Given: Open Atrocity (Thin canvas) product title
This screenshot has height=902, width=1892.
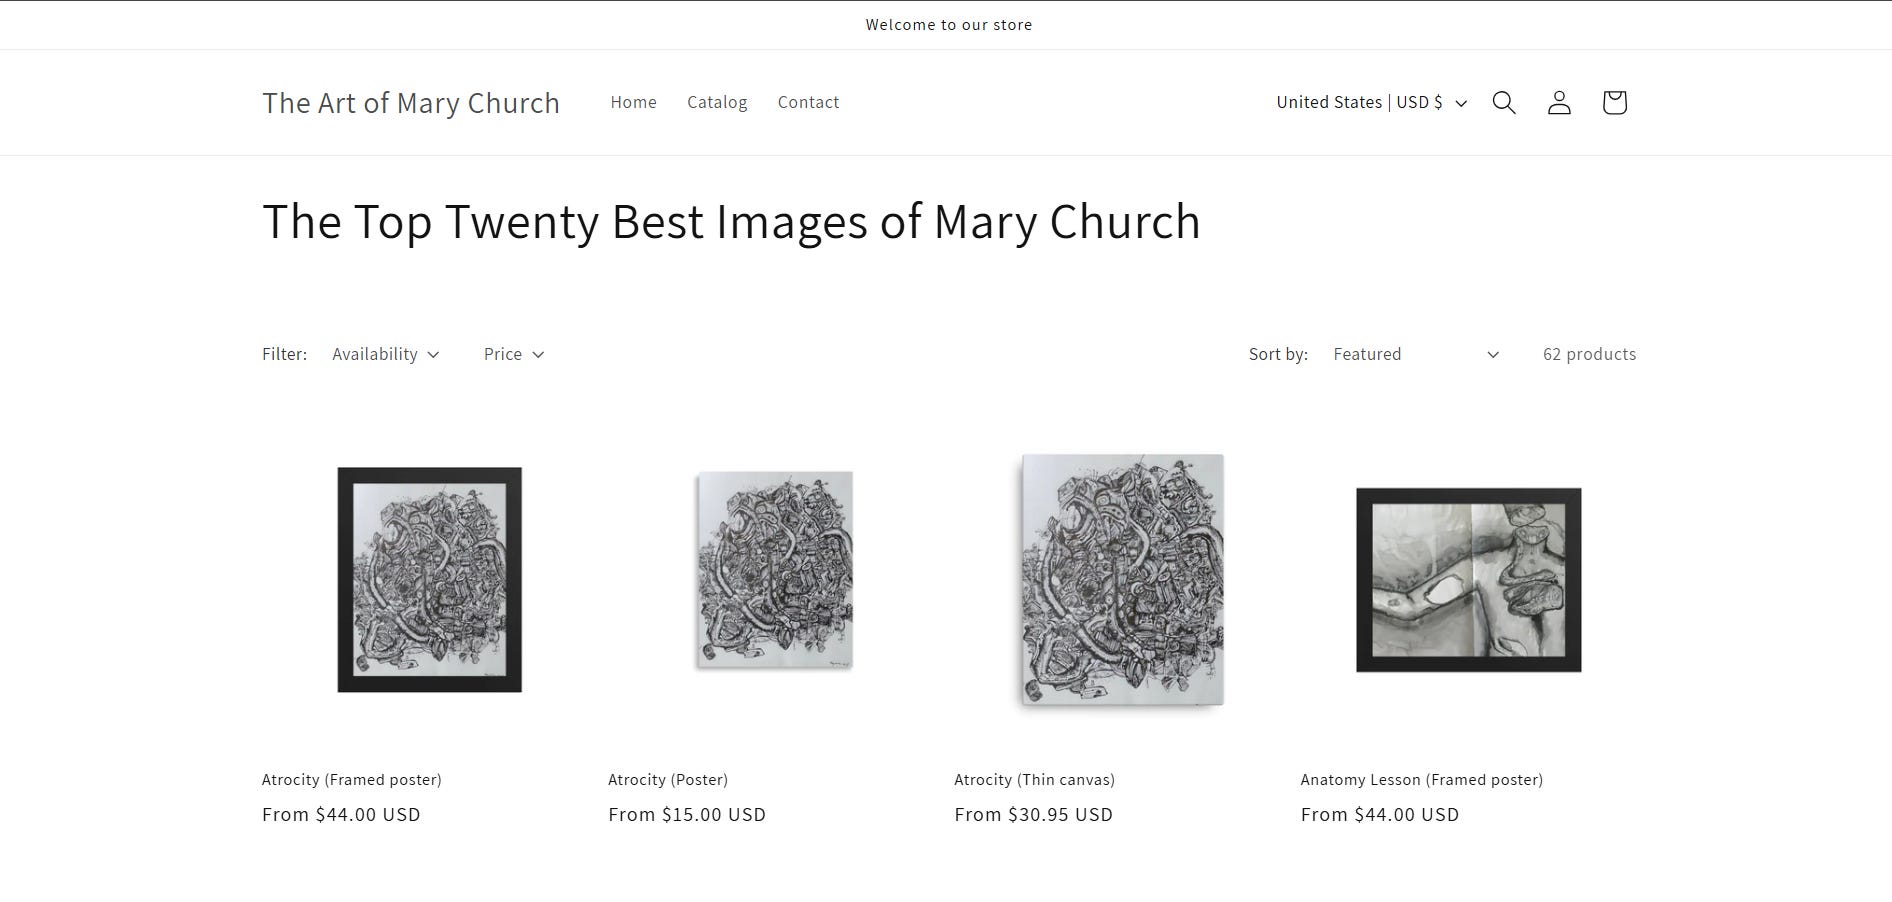Looking at the screenshot, I should tap(1034, 779).
